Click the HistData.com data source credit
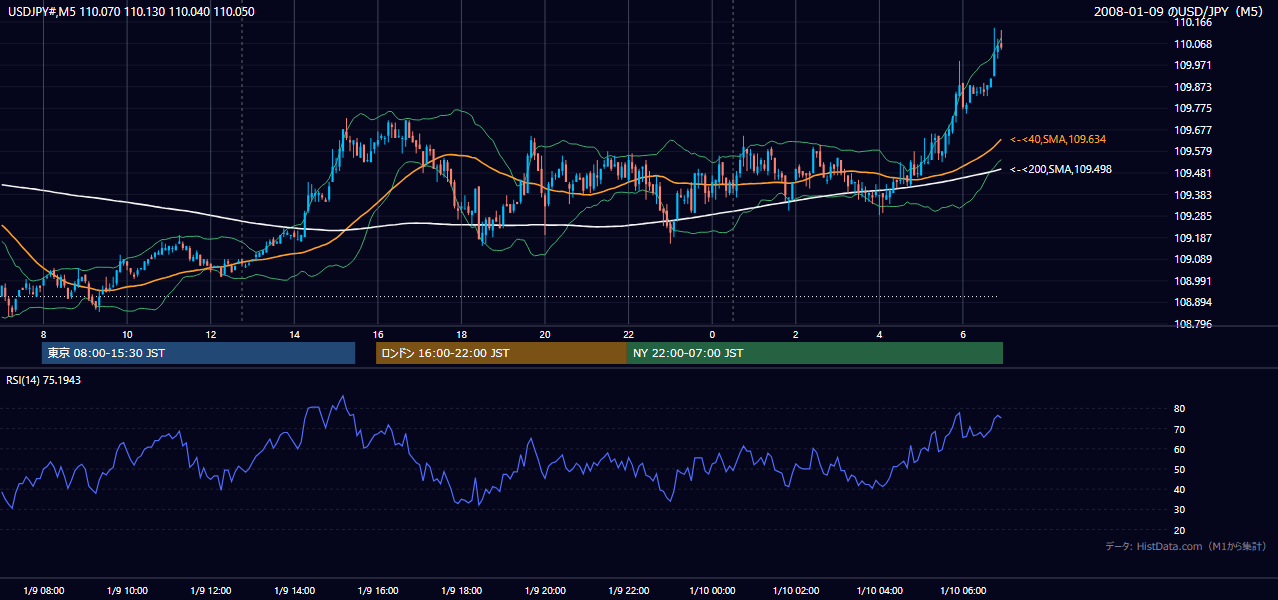This screenshot has height=600, width=1278. 1186,546
